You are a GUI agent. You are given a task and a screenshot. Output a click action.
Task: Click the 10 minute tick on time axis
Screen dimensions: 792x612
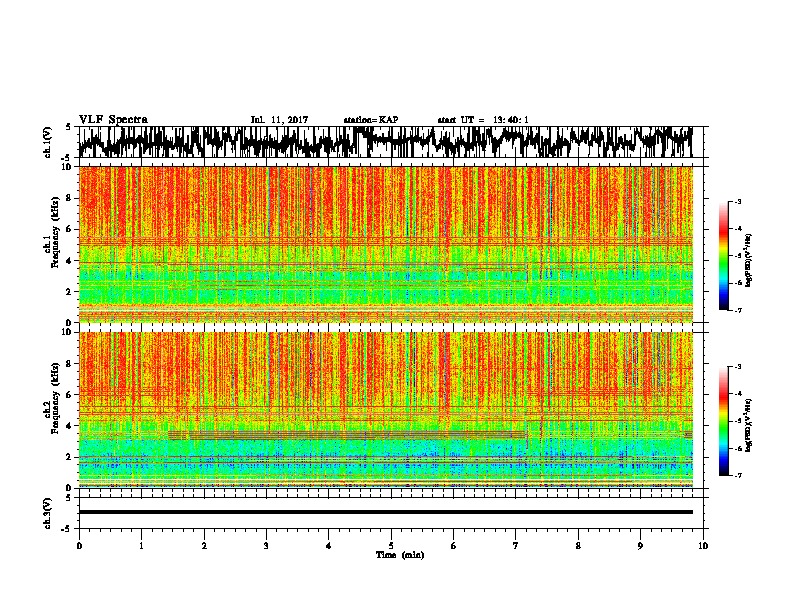703,546
